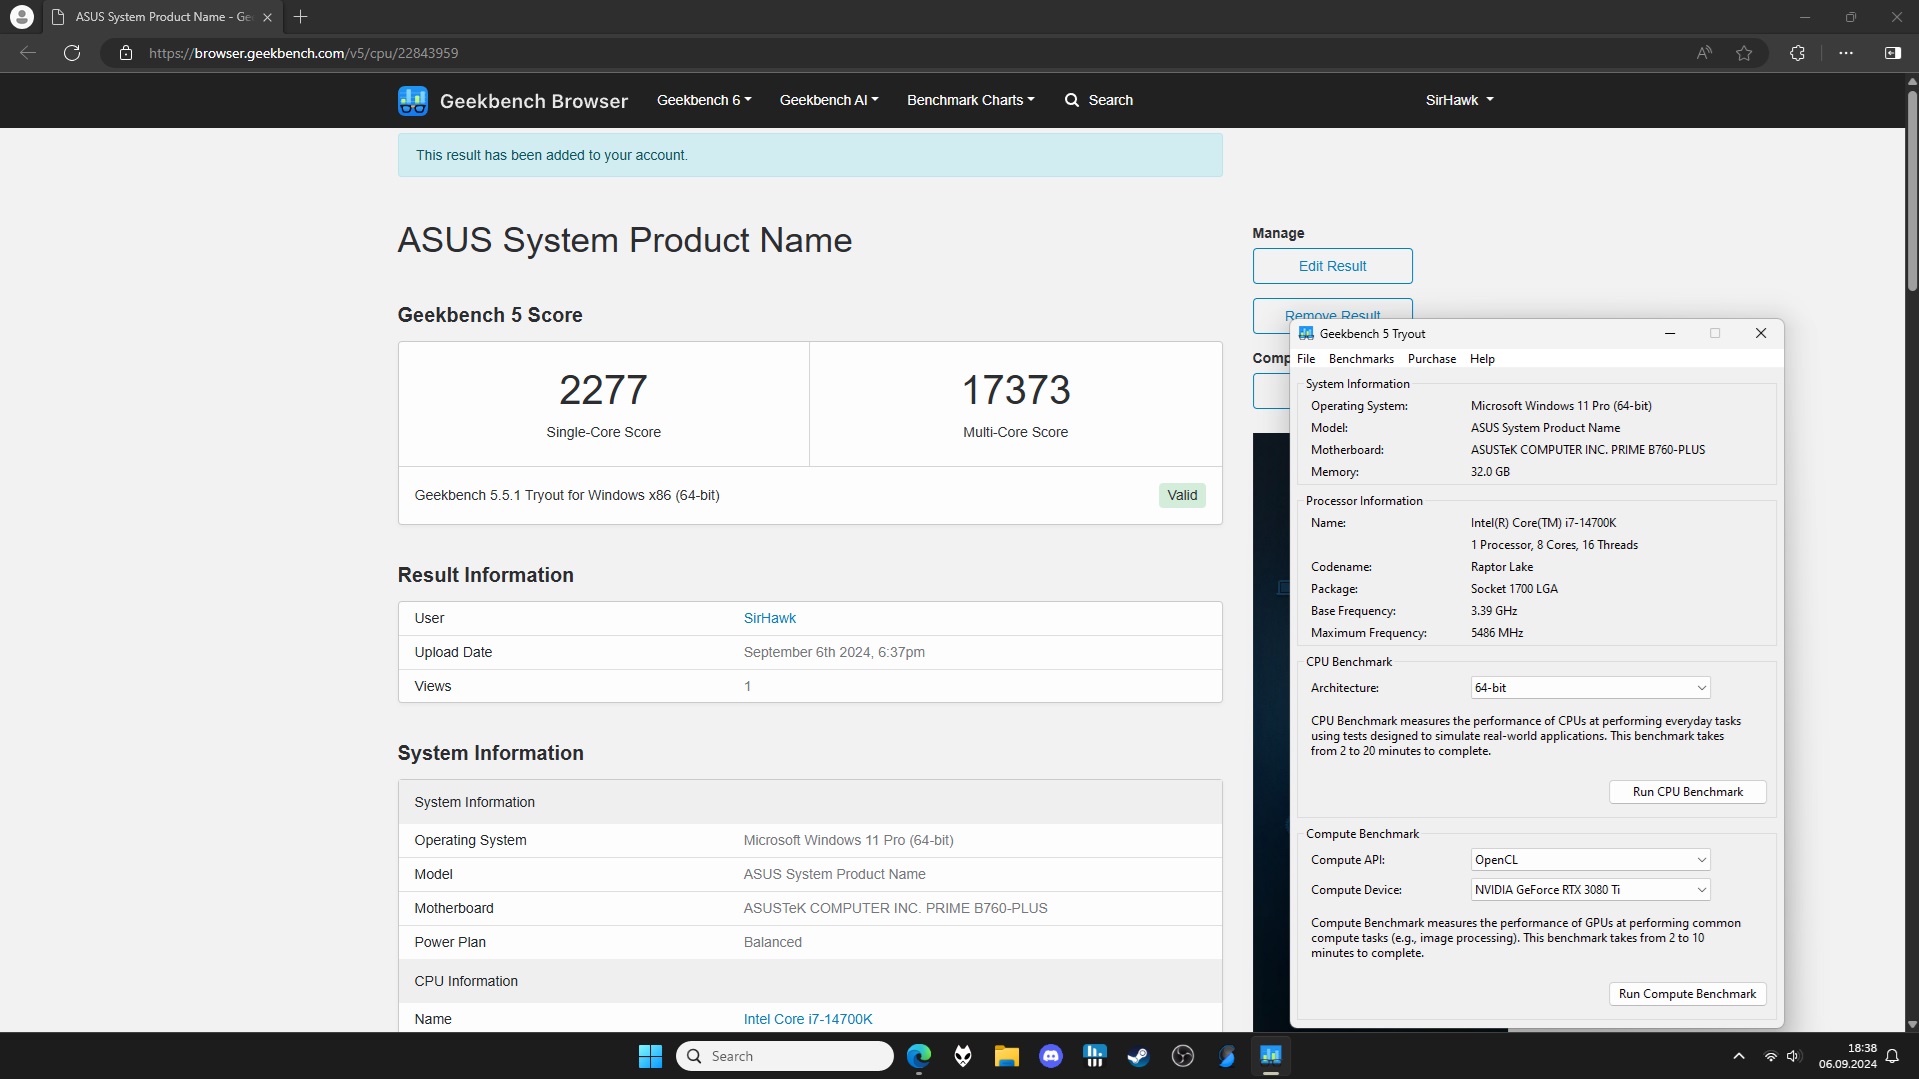Viewport: 1919px width, 1079px height.
Task: Click the search magnifier icon in Geekbench navbar
Action: 1072,100
